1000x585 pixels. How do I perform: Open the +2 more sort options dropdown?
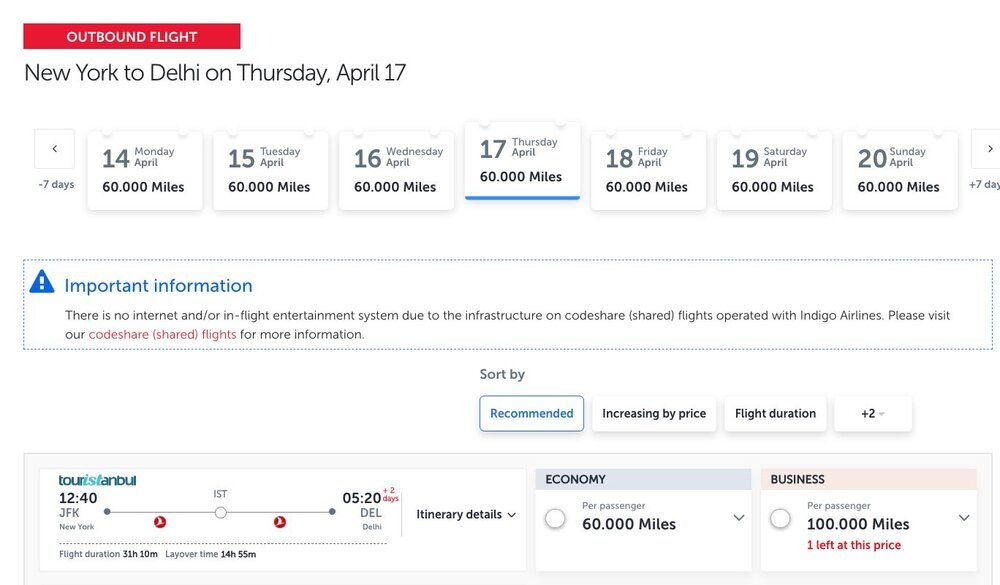coord(872,414)
